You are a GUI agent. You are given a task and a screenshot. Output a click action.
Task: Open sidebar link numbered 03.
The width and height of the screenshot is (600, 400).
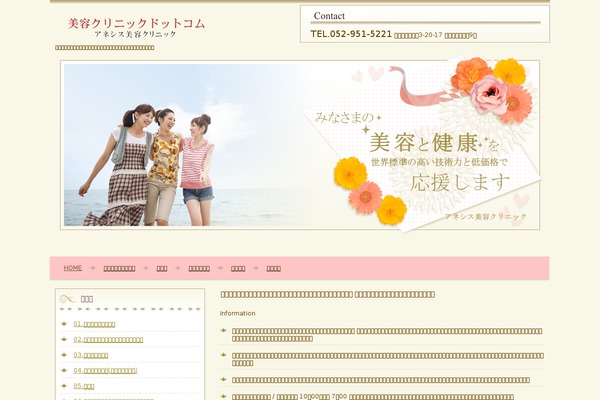(91, 355)
